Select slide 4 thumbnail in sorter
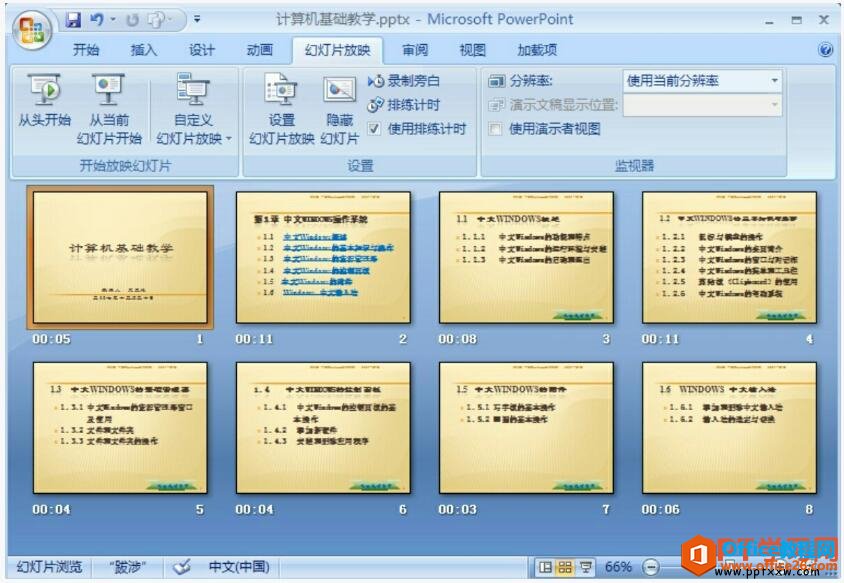 pos(729,257)
